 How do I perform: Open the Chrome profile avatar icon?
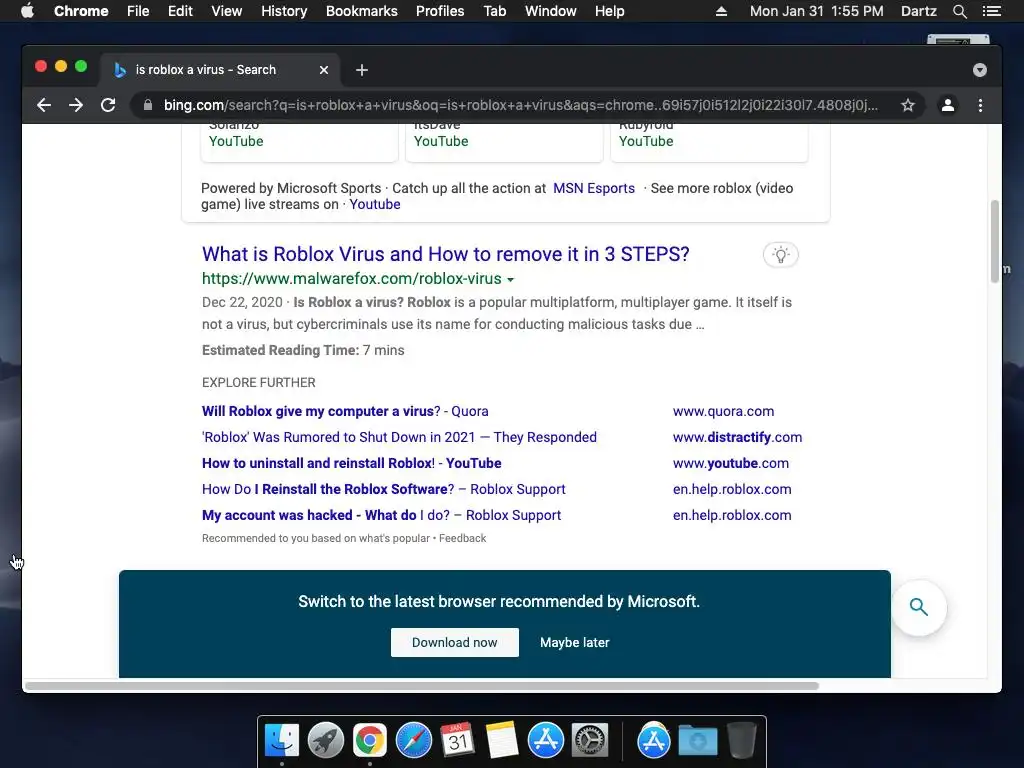(x=948, y=105)
